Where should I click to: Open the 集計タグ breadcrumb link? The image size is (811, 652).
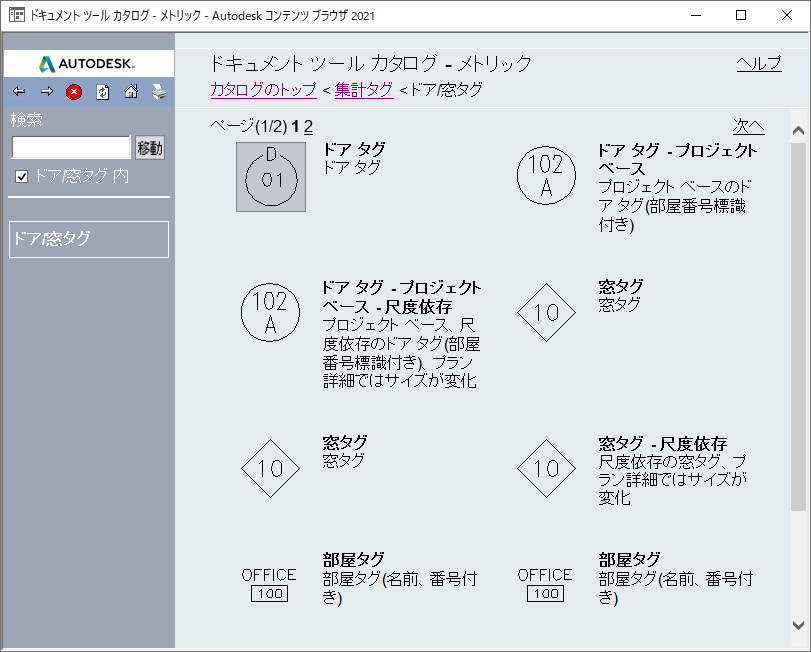(364, 89)
